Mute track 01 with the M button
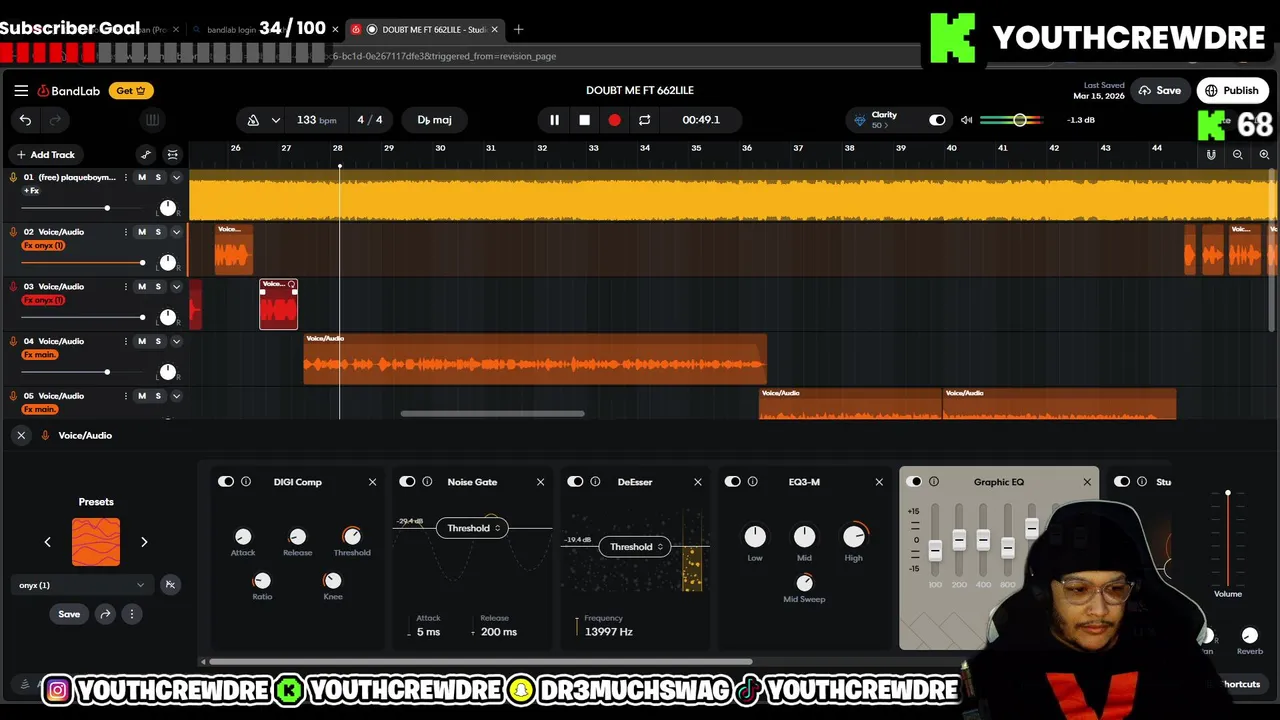1280x720 pixels. point(141,177)
